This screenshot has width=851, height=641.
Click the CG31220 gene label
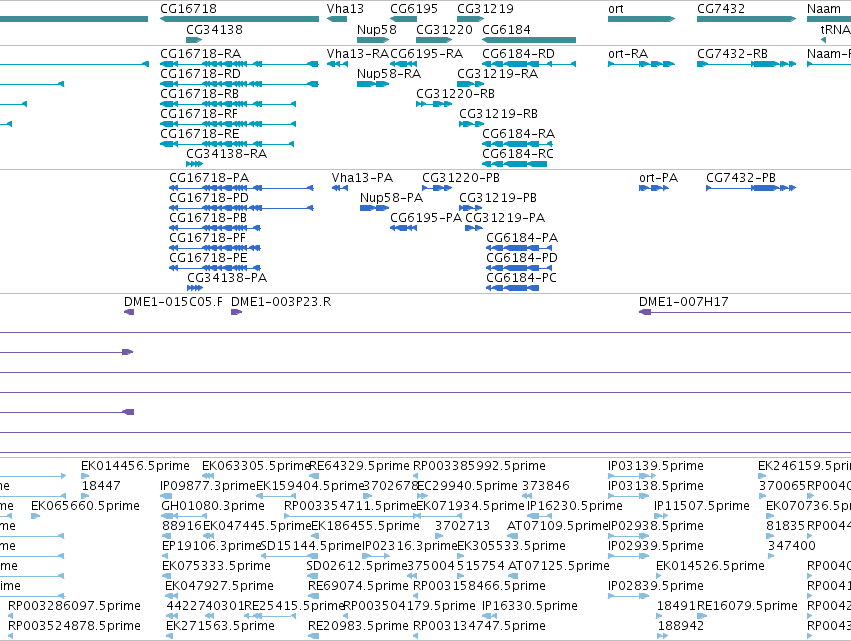(x=444, y=30)
